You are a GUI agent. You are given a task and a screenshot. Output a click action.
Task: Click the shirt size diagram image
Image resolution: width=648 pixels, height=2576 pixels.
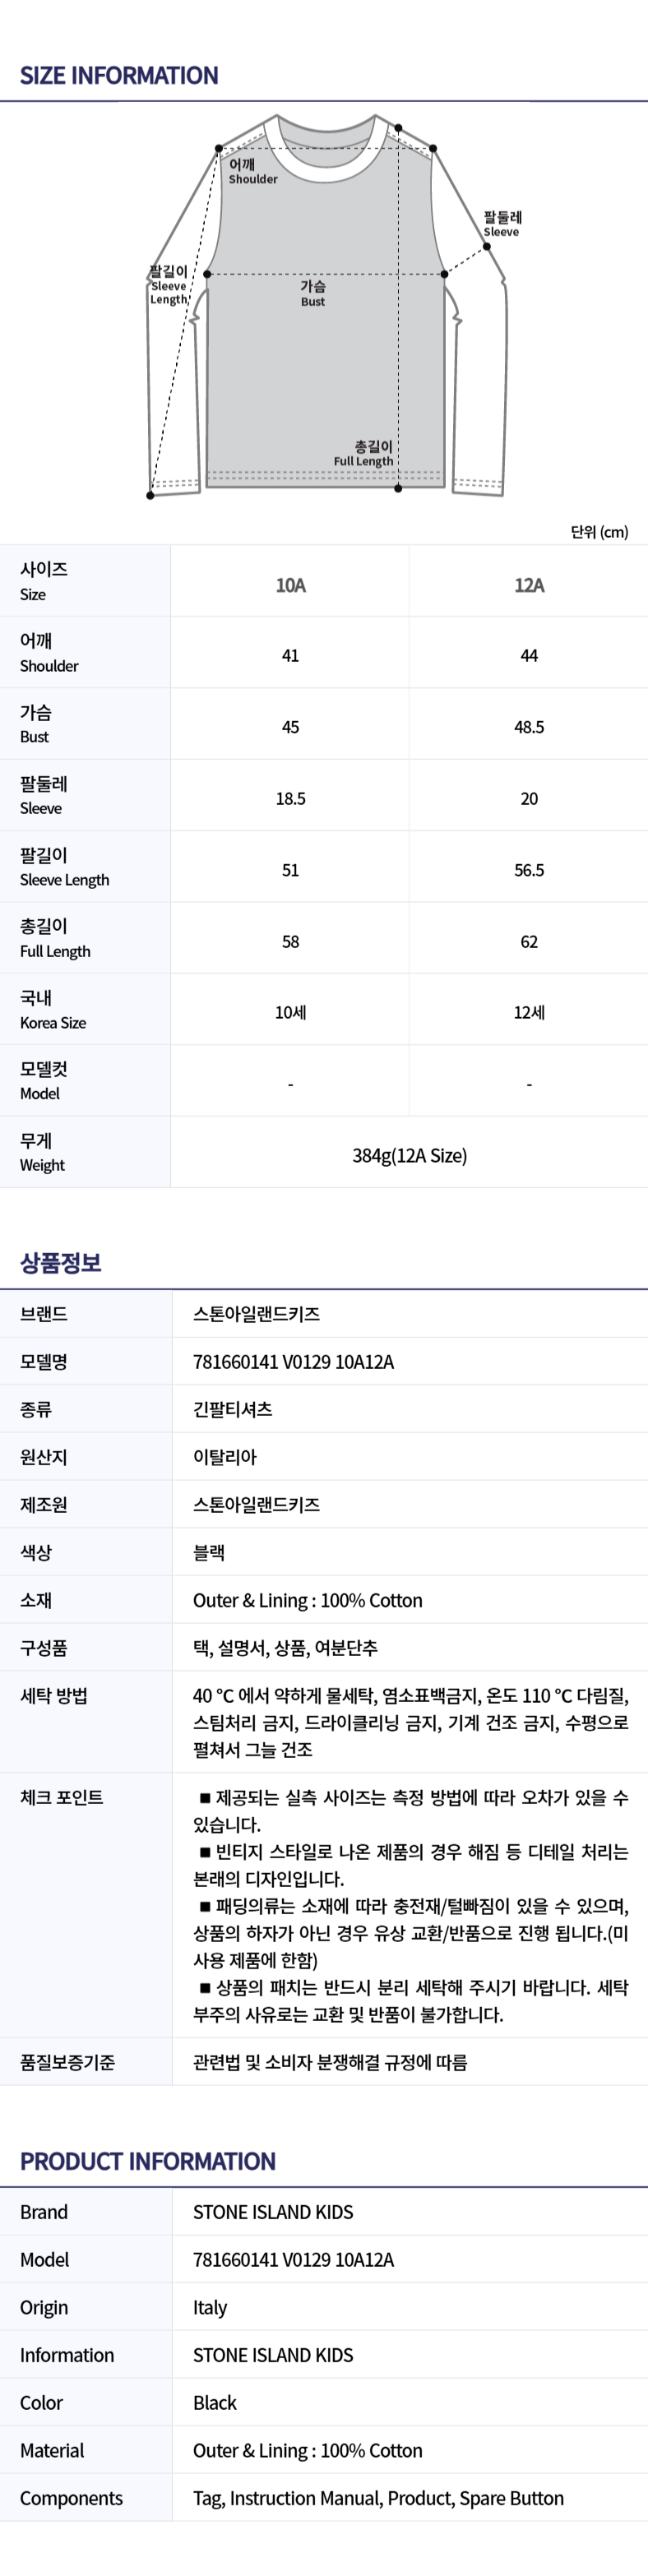(327, 305)
